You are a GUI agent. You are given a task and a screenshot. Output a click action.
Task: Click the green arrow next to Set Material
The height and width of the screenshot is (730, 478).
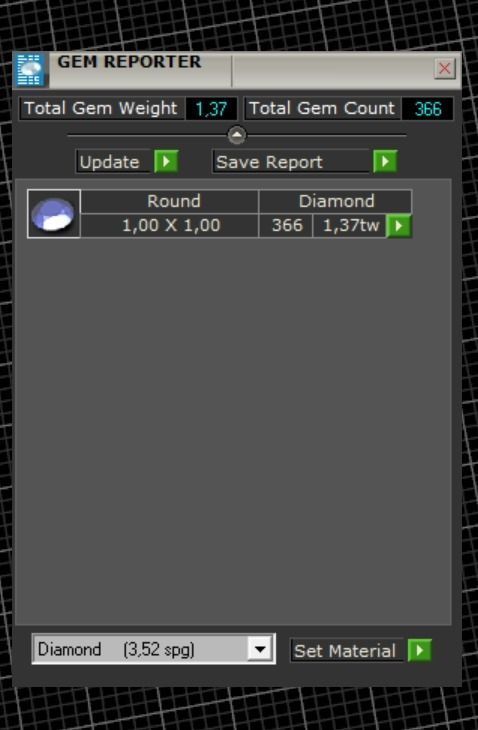click(x=419, y=650)
